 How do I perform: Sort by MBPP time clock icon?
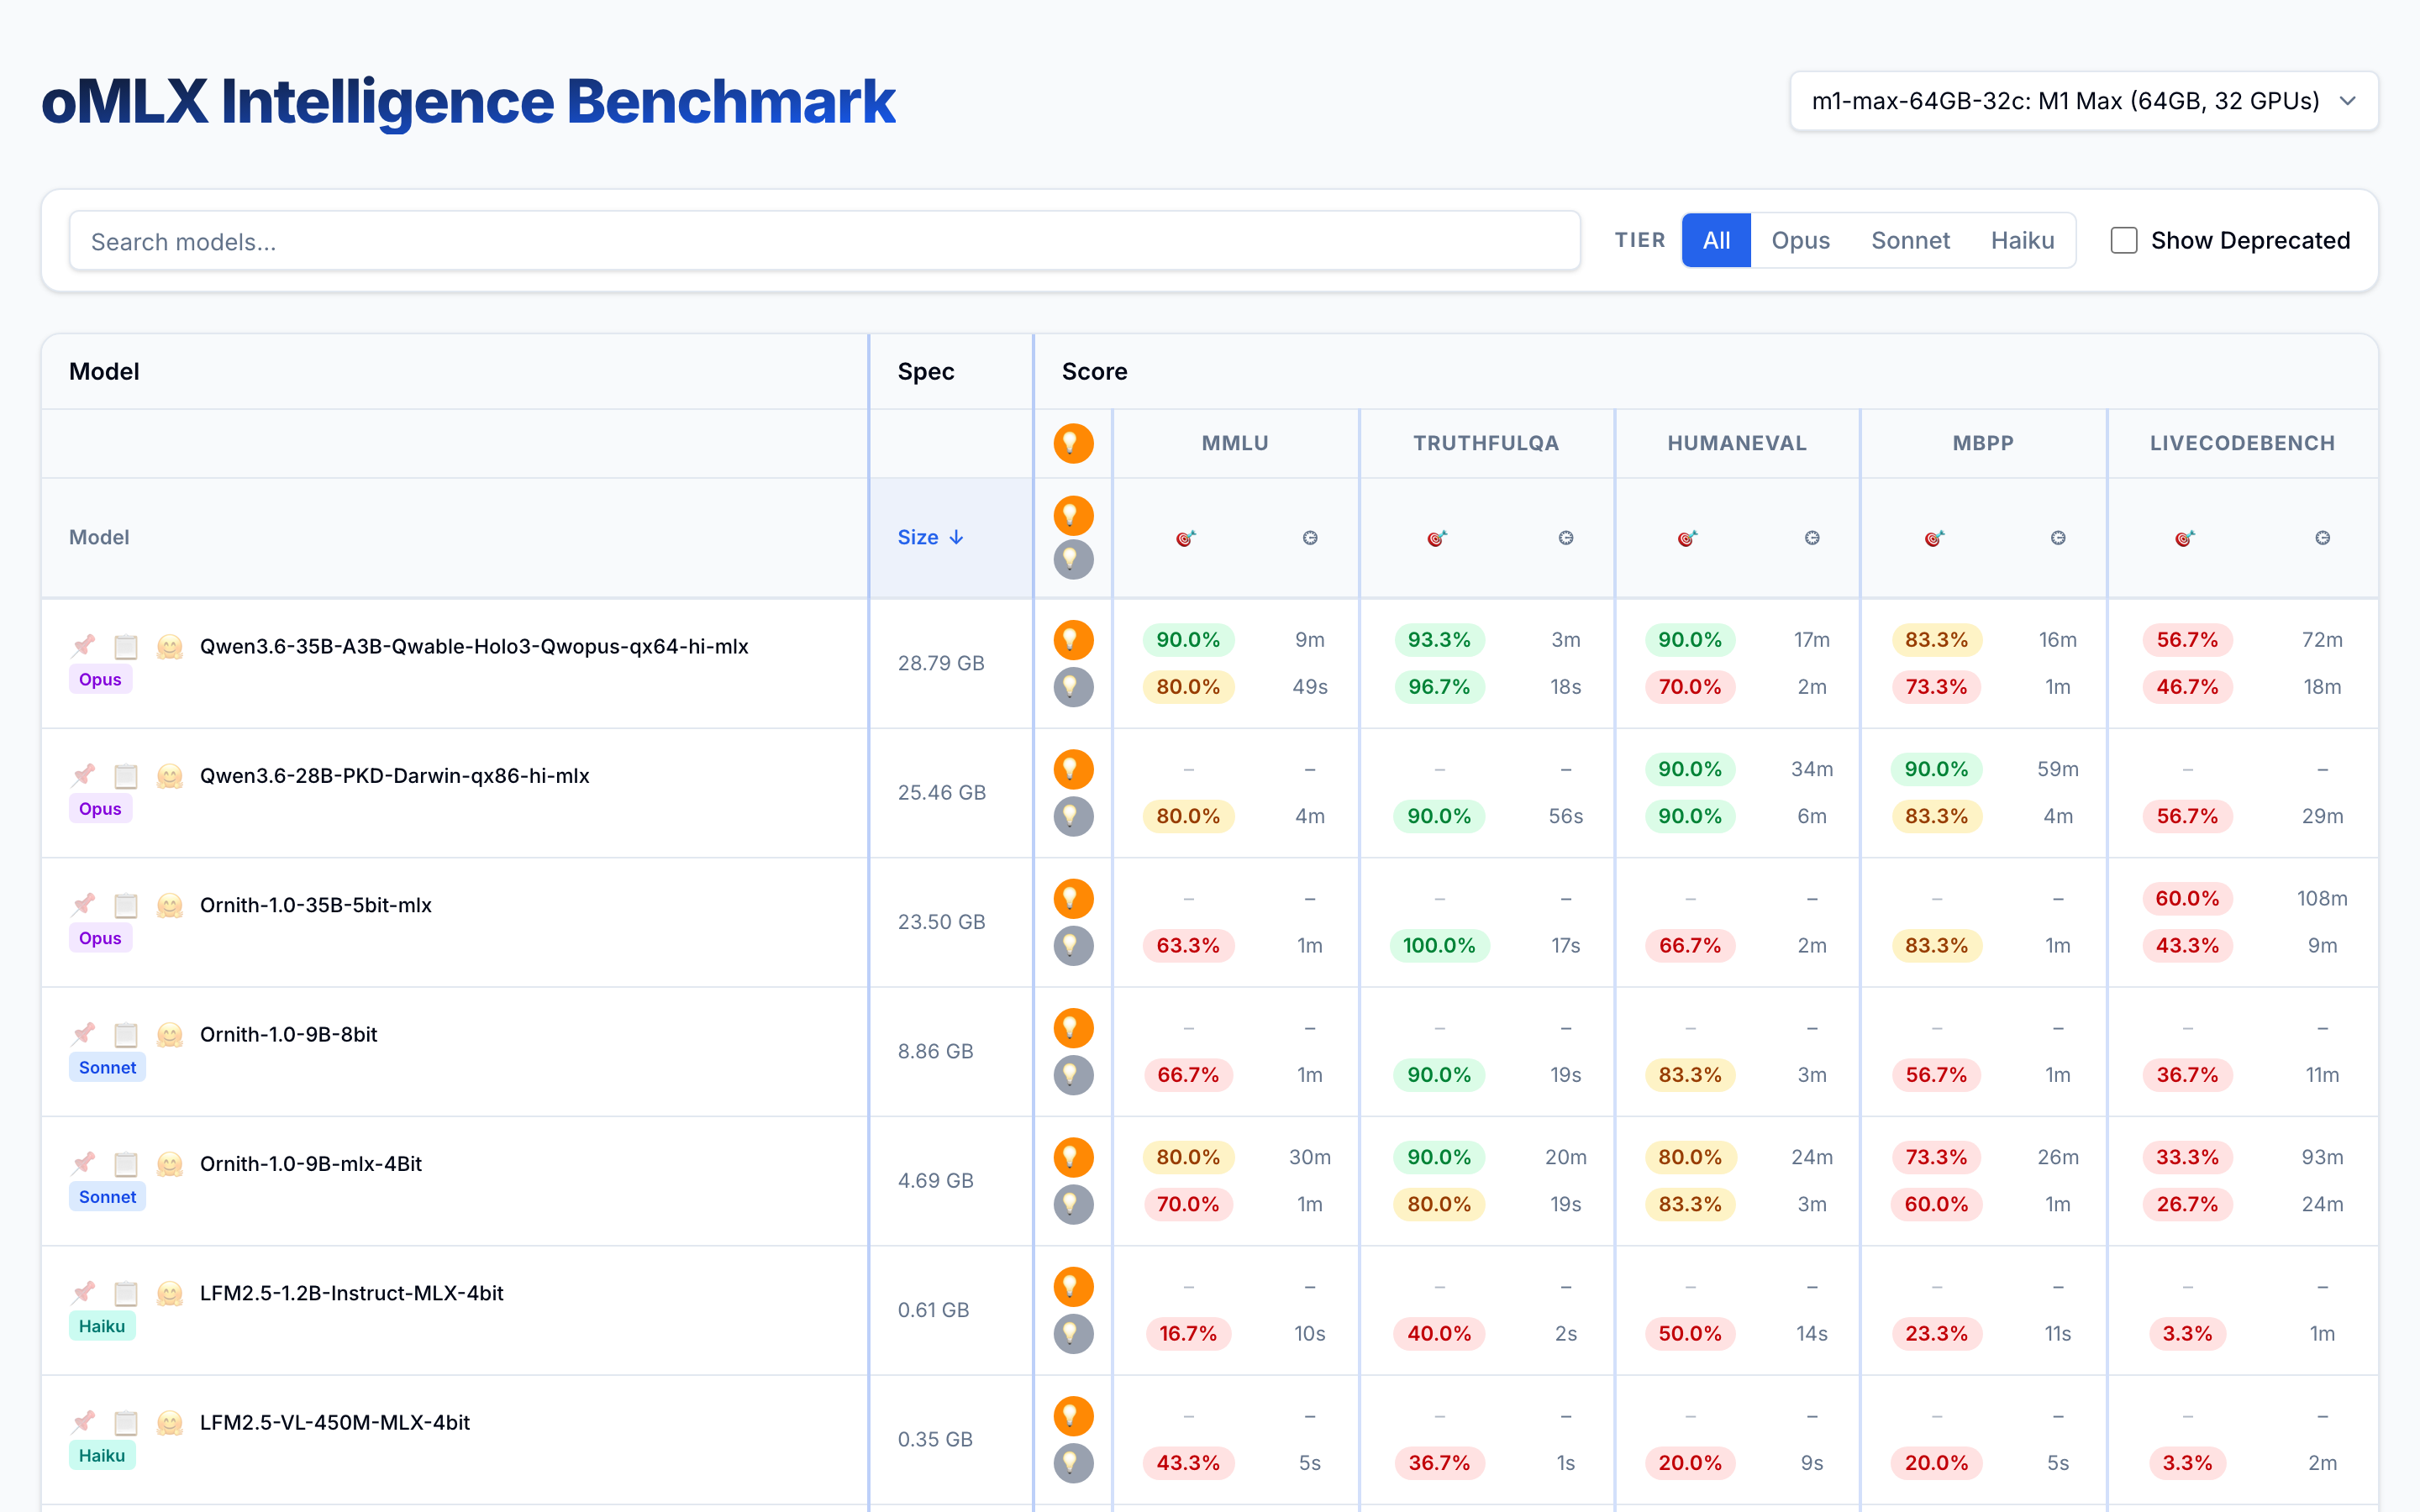2058,538
